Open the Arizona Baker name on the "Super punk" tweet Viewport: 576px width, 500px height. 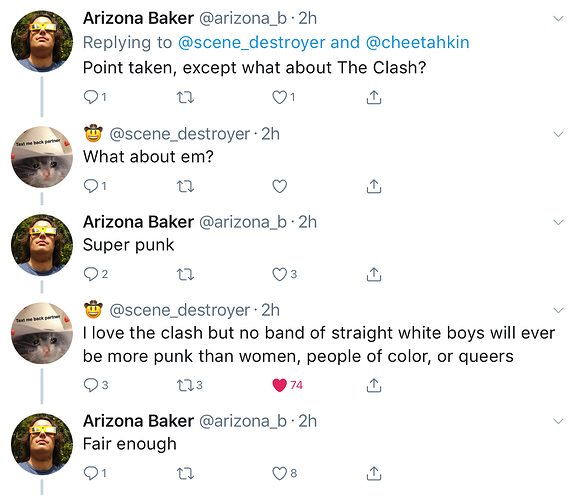[x=138, y=222]
